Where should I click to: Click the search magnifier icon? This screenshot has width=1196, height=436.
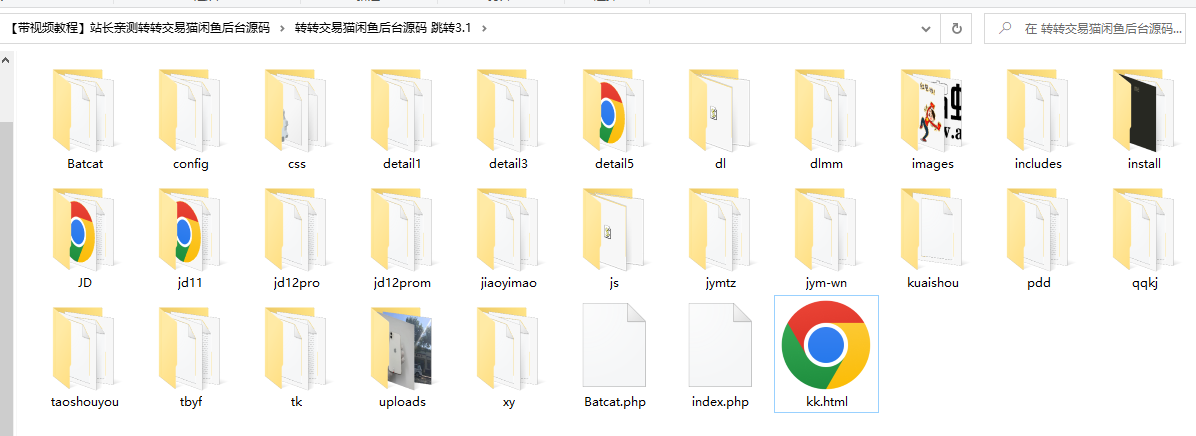(x=1005, y=29)
